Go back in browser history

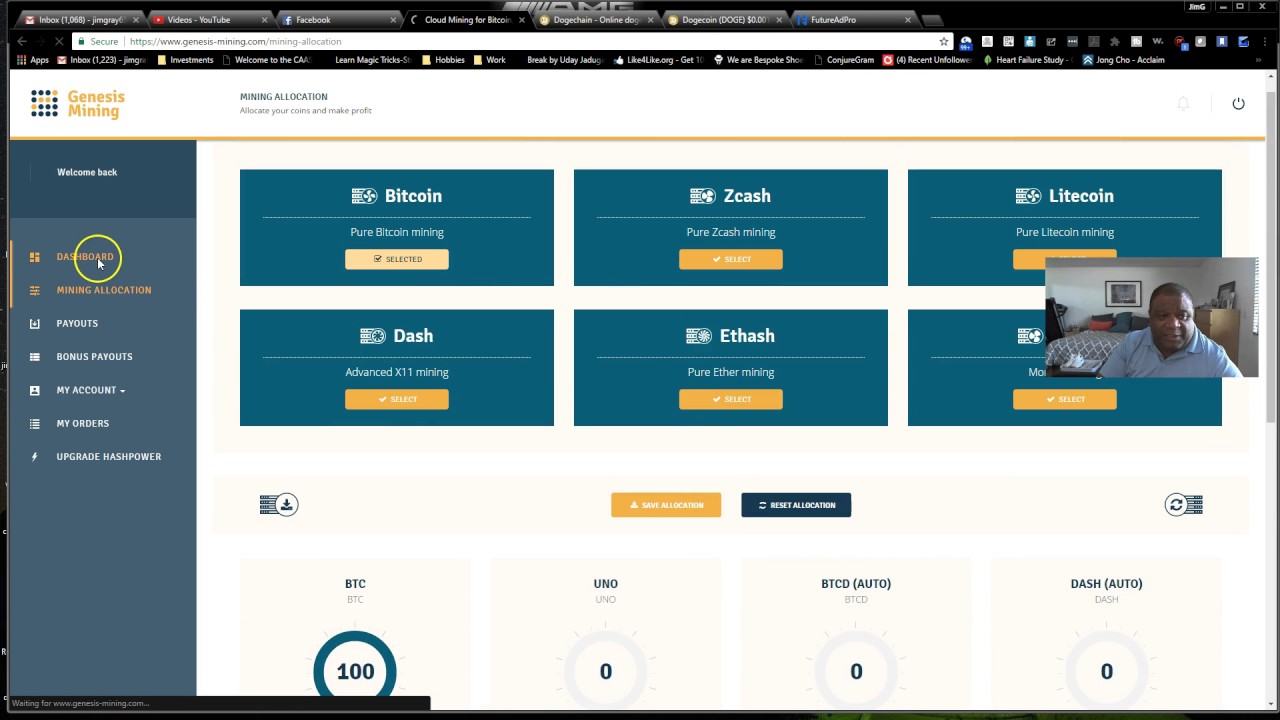coord(21,41)
